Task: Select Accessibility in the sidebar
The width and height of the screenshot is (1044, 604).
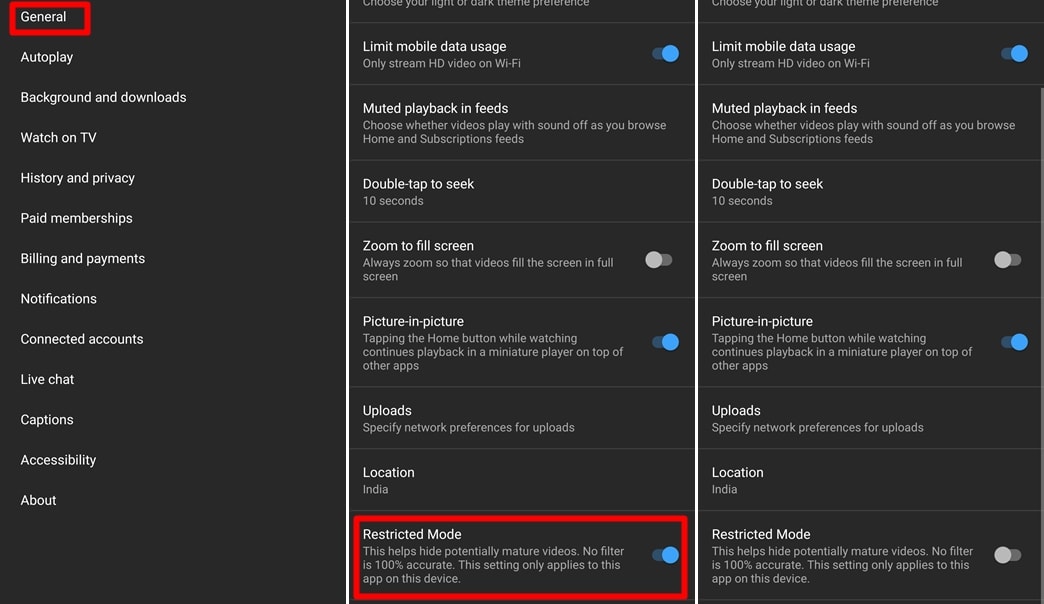Action: point(58,459)
